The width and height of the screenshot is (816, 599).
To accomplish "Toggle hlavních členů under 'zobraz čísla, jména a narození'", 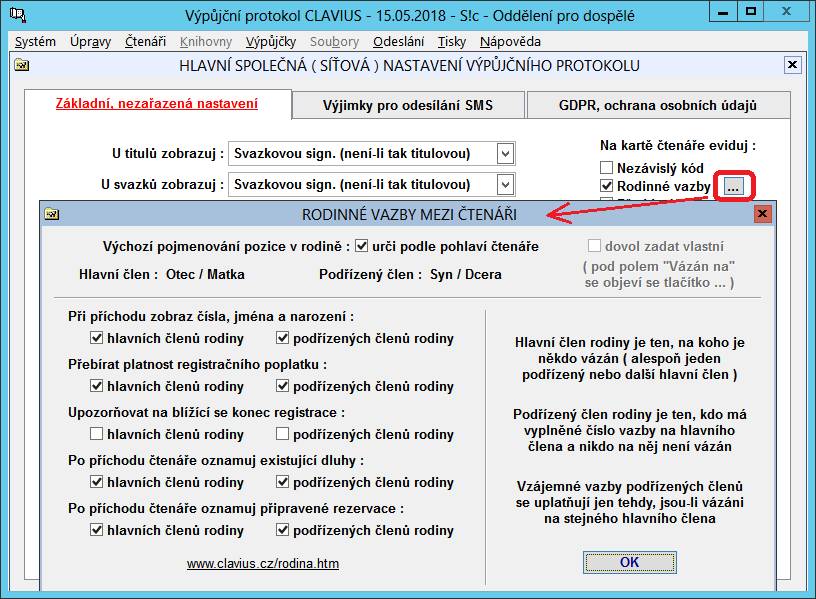I will tap(96, 338).
